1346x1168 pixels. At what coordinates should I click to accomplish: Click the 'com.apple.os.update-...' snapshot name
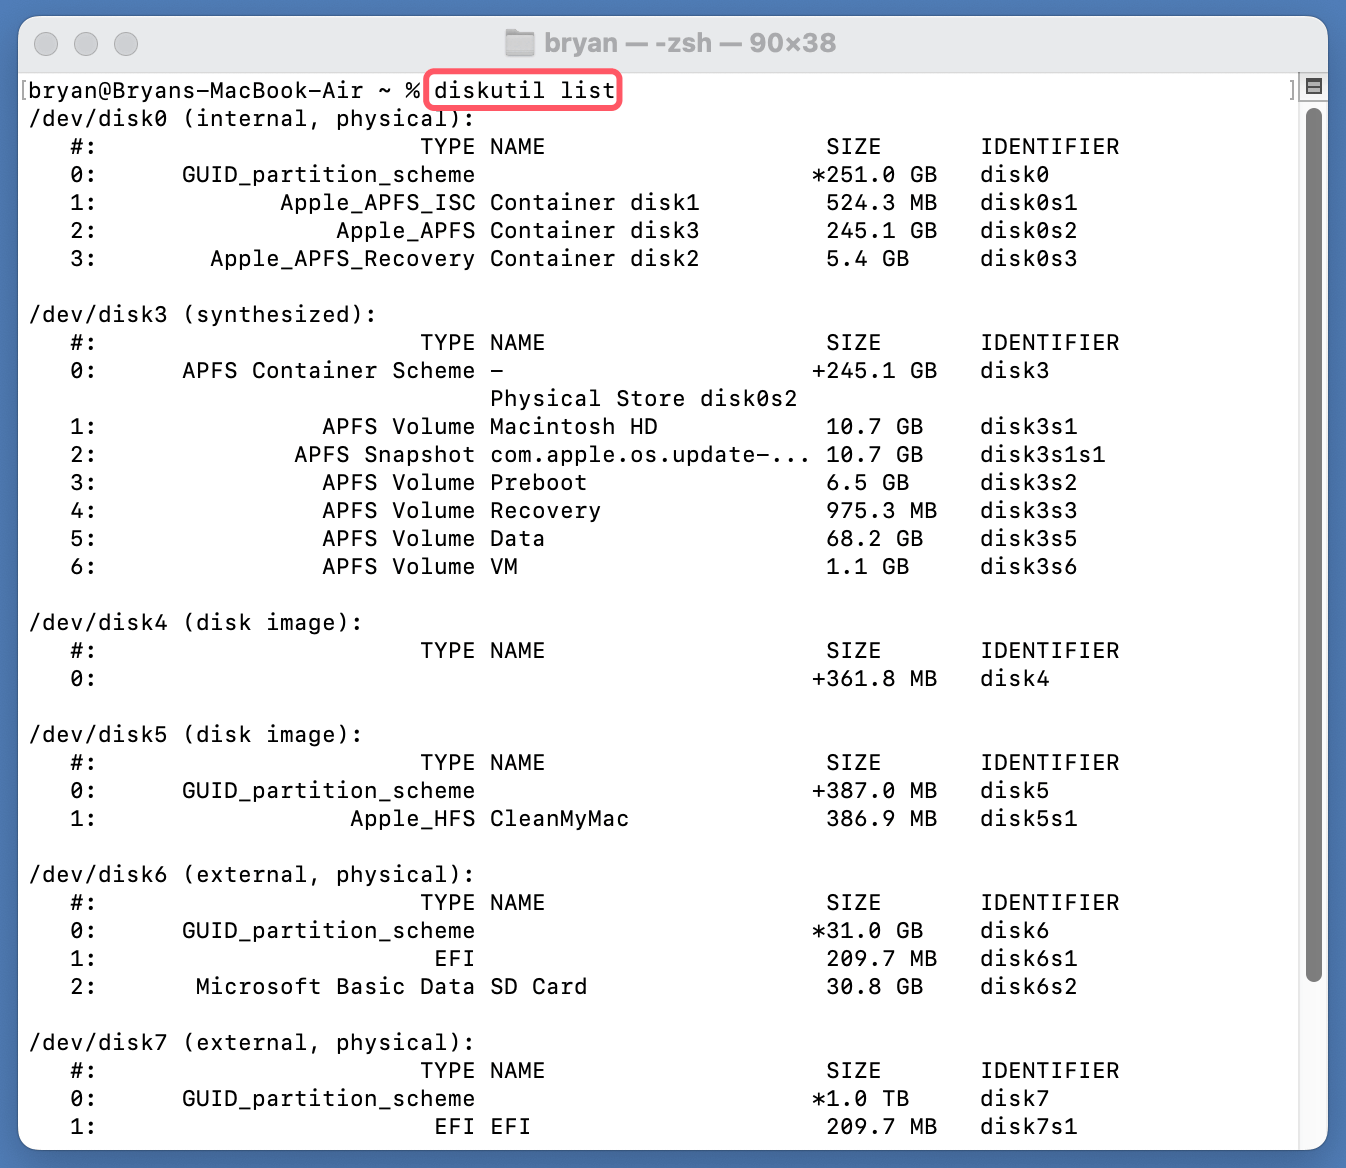(x=649, y=455)
